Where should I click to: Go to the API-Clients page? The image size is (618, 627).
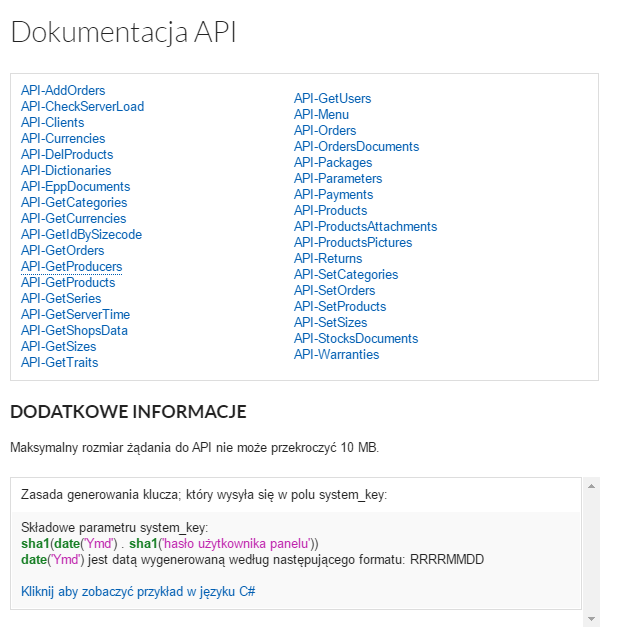coord(52,123)
